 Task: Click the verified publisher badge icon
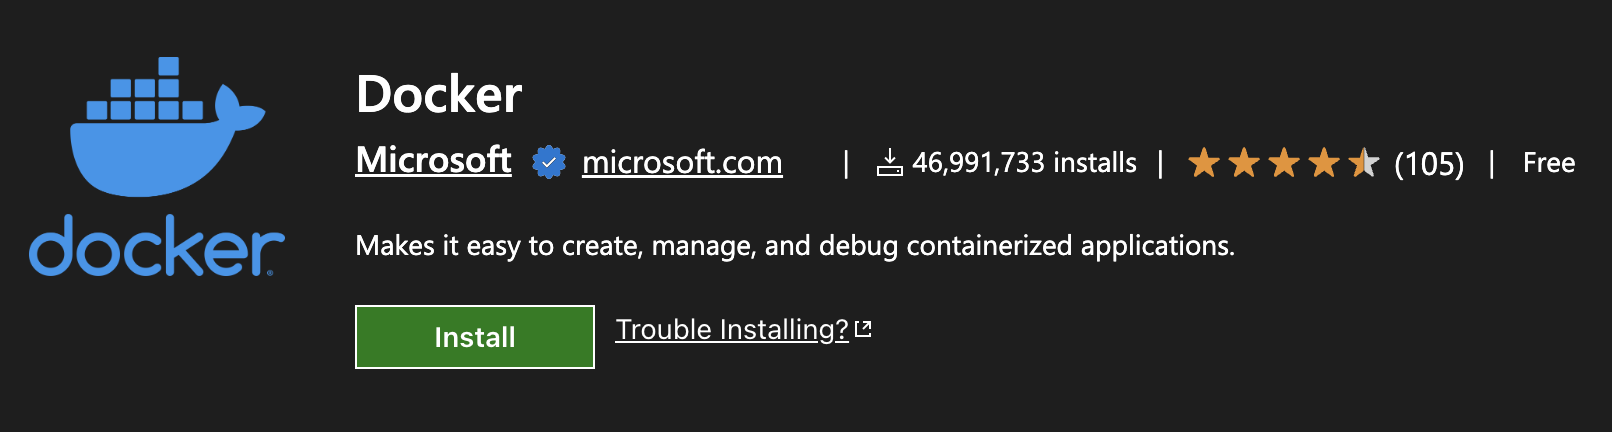point(548,162)
